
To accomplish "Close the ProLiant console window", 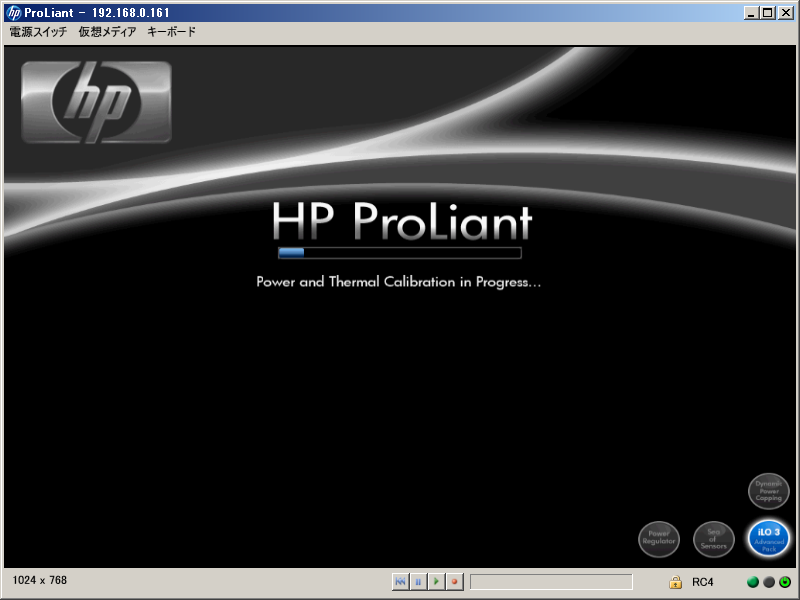I will 785,13.
